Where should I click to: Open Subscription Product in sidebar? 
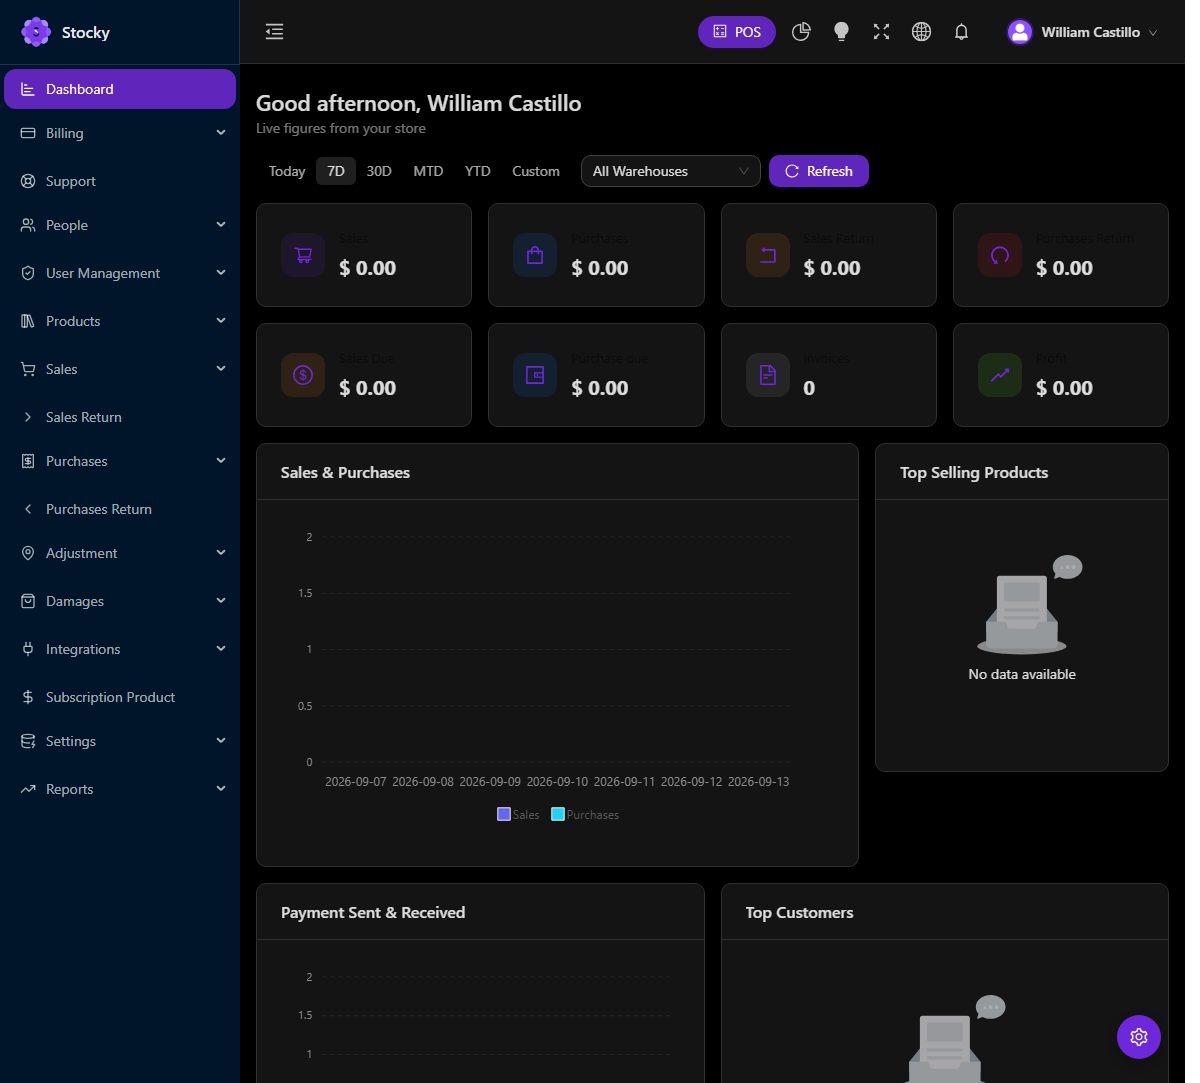[120, 697]
